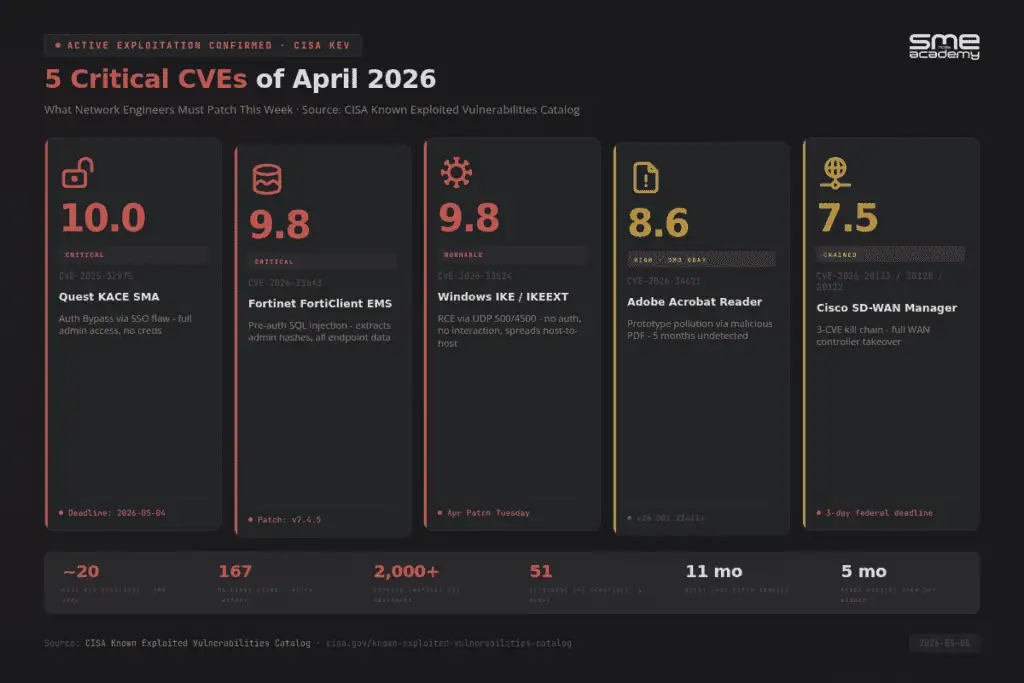This screenshot has height=683, width=1024.
Task: Click the 8.6 severity score
Action: 658,223
